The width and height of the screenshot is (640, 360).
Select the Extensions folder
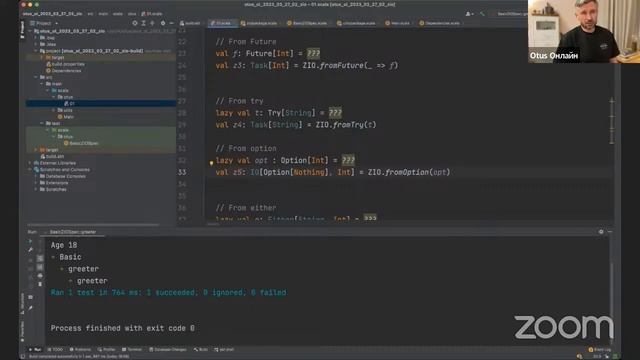point(54,183)
